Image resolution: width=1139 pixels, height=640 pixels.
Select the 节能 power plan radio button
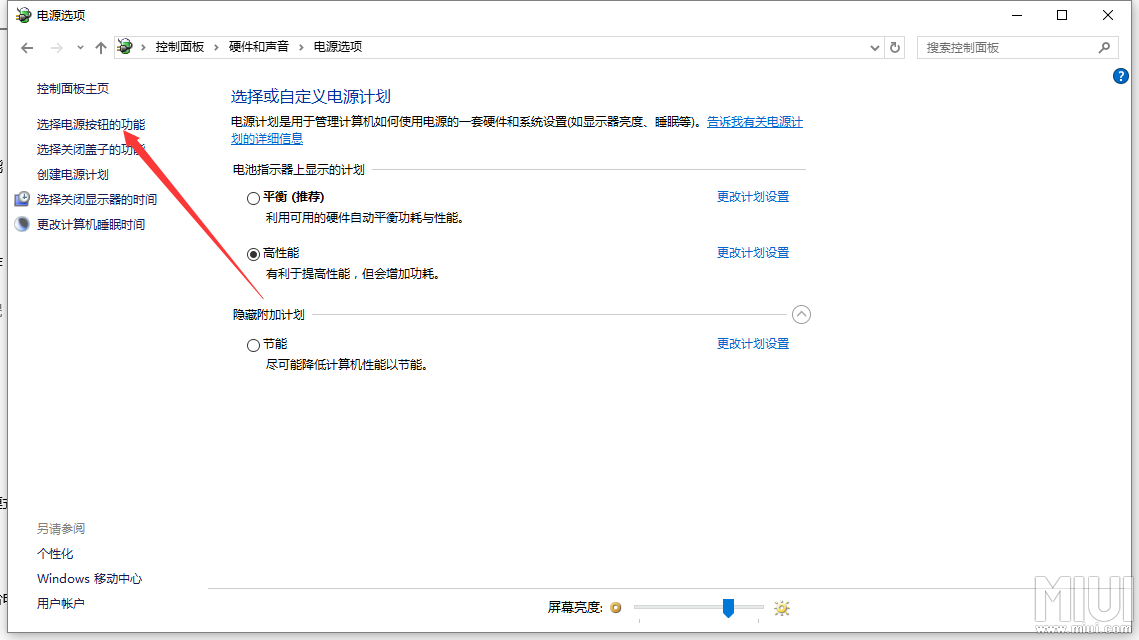(x=253, y=345)
